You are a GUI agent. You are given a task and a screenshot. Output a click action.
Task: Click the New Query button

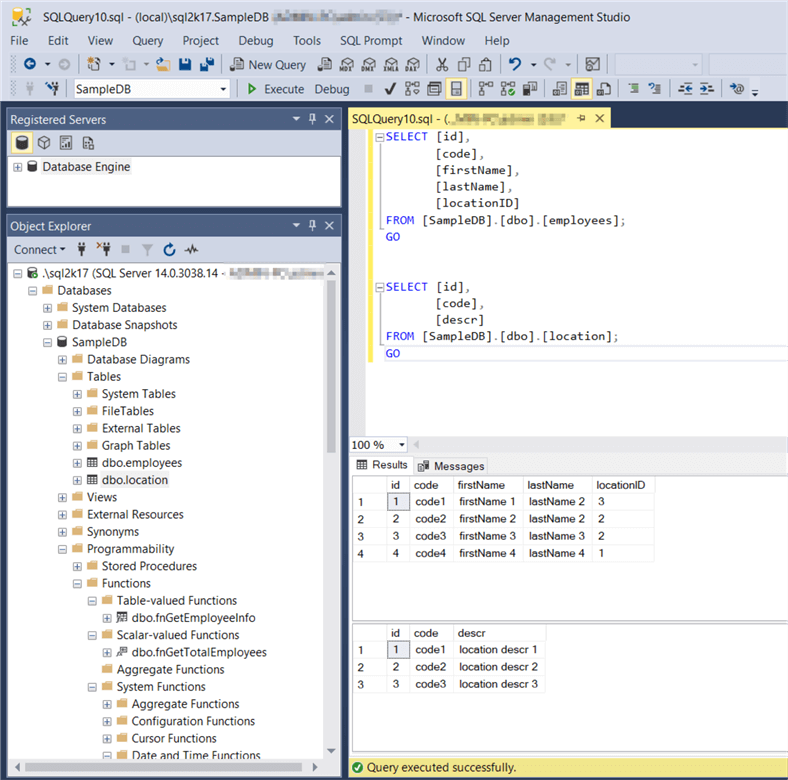click(x=268, y=65)
